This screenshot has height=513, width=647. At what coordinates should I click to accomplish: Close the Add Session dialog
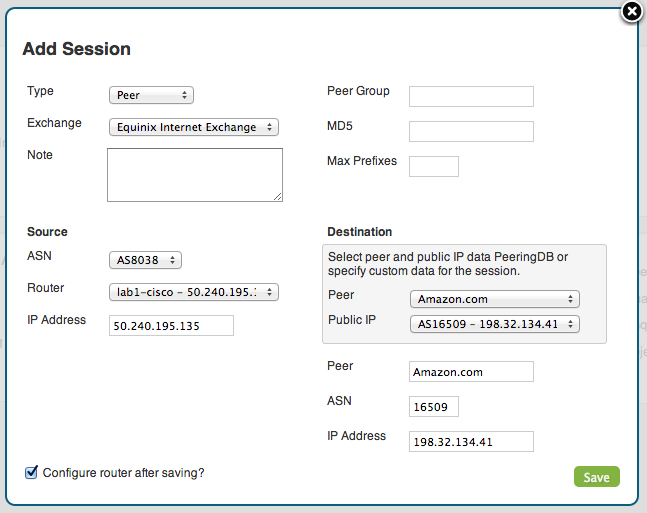click(632, 12)
